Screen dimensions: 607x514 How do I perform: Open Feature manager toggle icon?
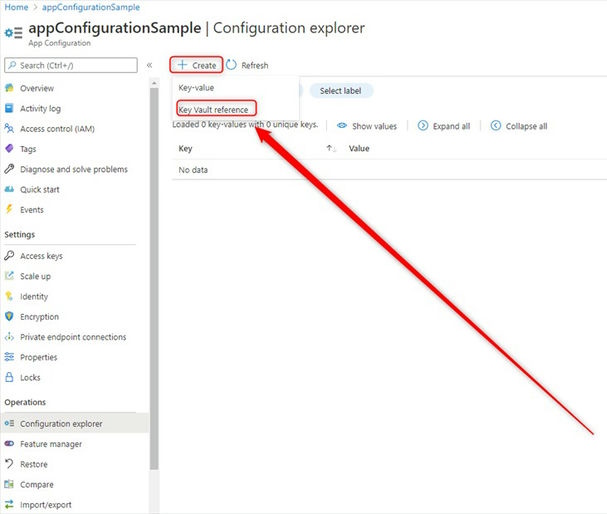tap(9, 444)
